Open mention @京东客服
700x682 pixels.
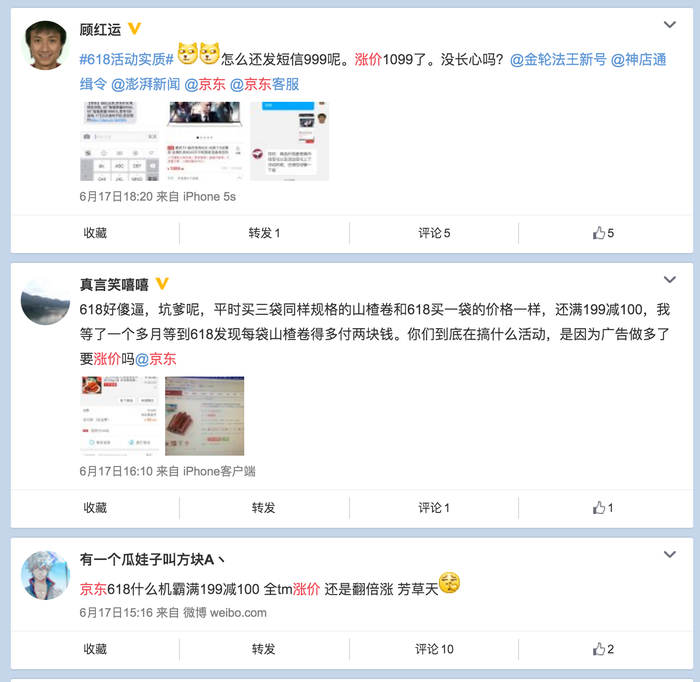click(x=264, y=84)
